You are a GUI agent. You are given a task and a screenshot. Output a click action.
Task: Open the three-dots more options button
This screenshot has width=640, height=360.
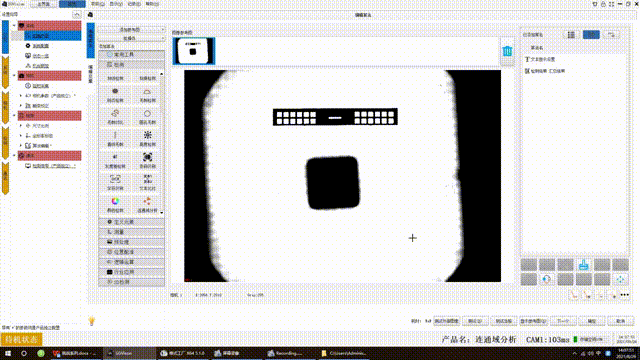[x=624, y=295]
